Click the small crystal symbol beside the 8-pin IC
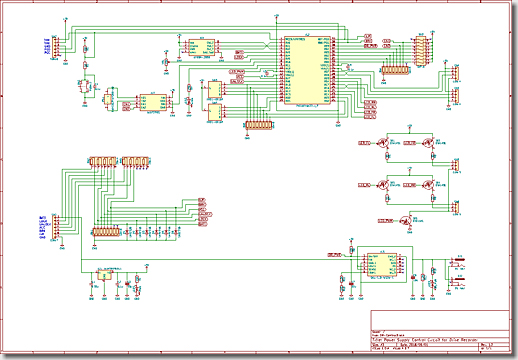This screenshot has width=518, height=360. [x=108, y=99]
